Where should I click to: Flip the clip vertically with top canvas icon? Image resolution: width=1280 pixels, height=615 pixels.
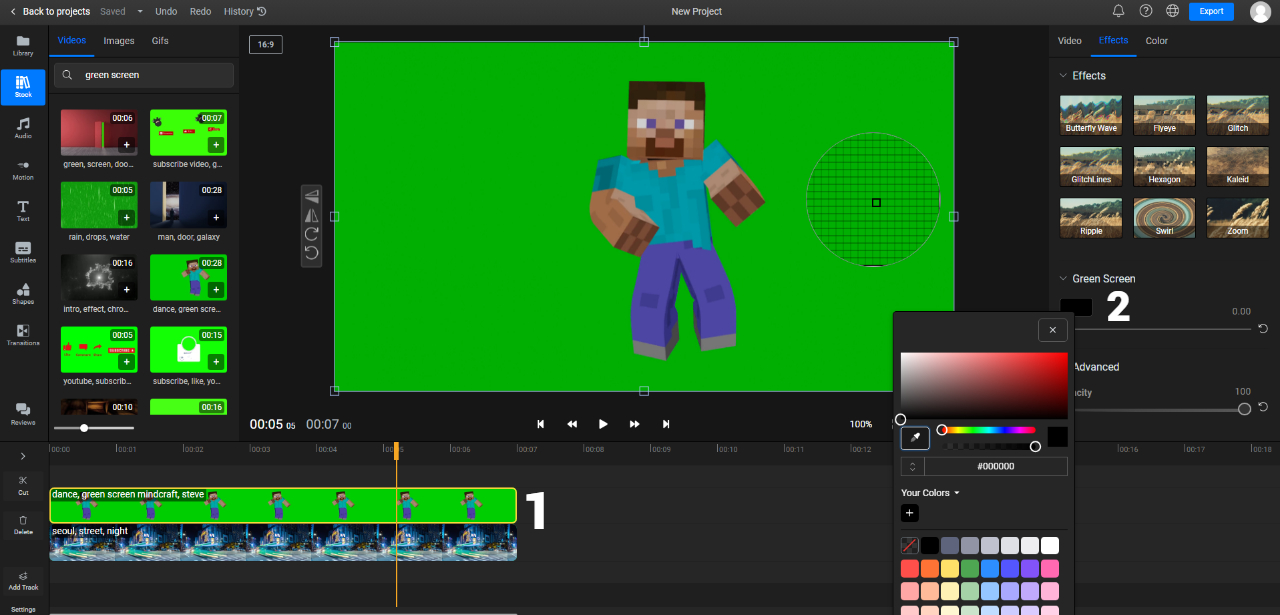(x=312, y=195)
